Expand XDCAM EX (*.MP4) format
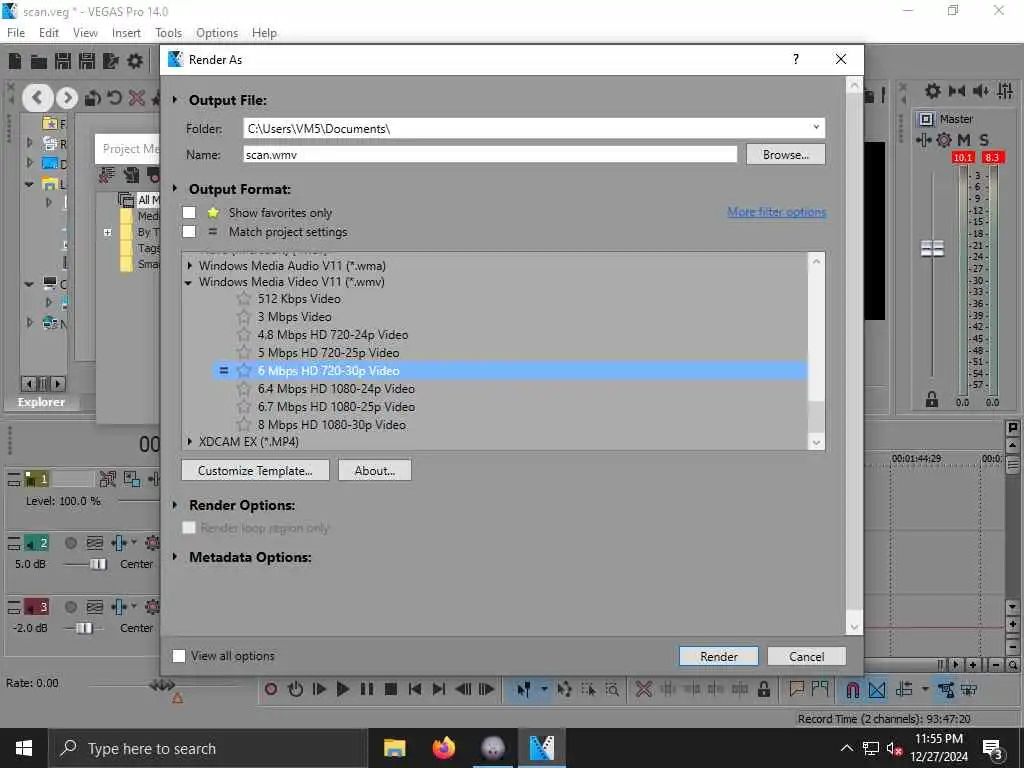The height and width of the screenshot is (768, 1024). pyautogui.click(x=189, y=441)
